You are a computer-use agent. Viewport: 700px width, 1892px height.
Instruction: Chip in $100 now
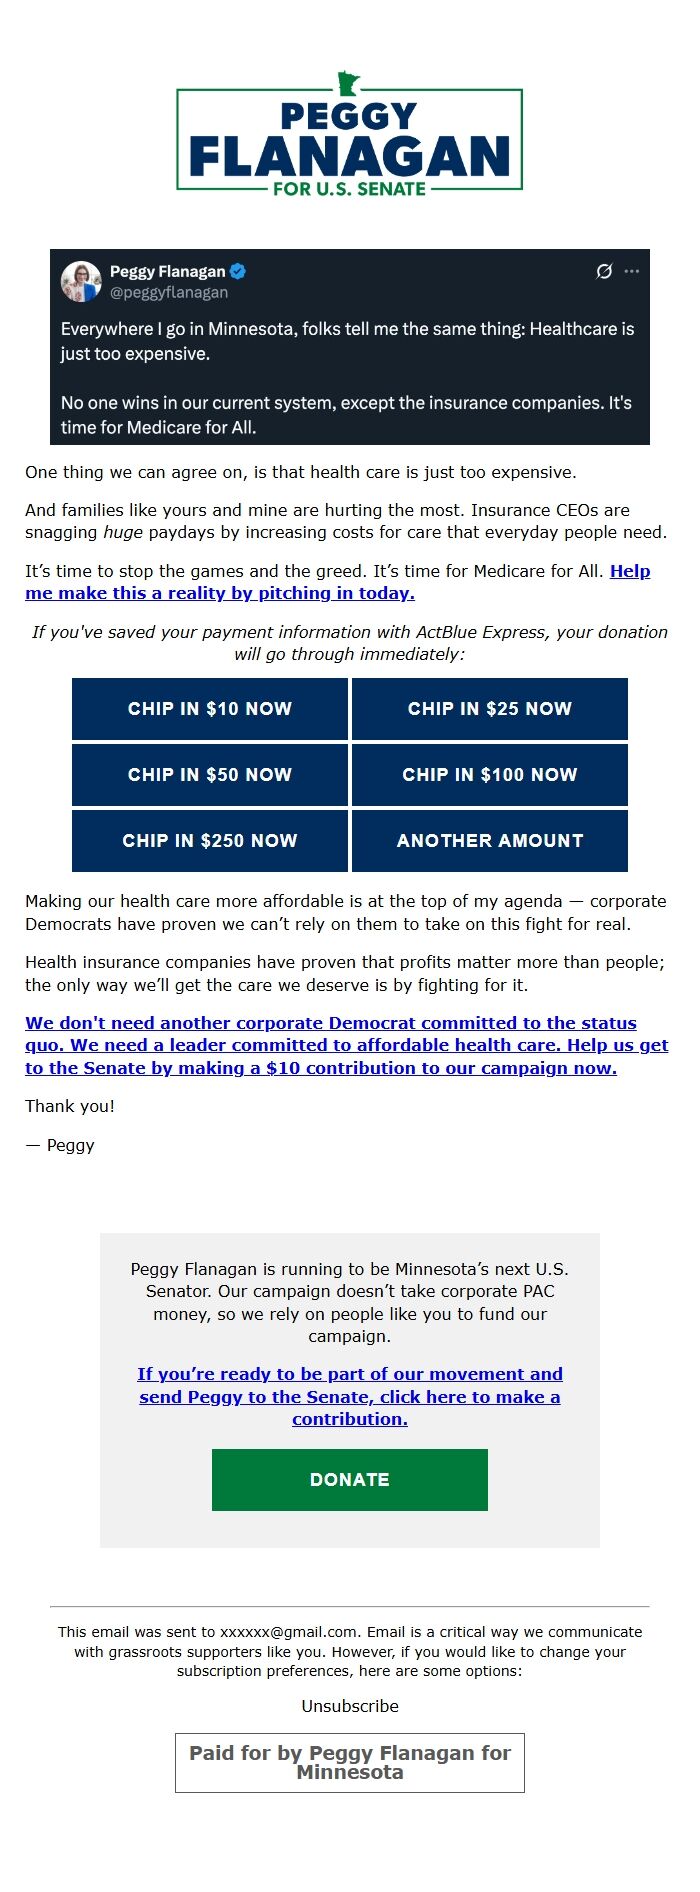point(490,774)
